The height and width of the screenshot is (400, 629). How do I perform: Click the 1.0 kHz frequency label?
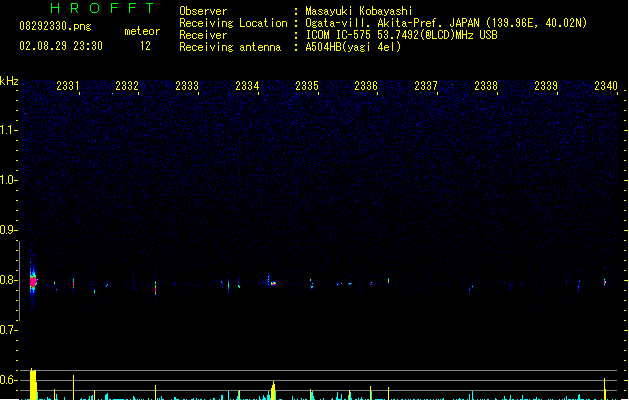(x=8, y=180)
